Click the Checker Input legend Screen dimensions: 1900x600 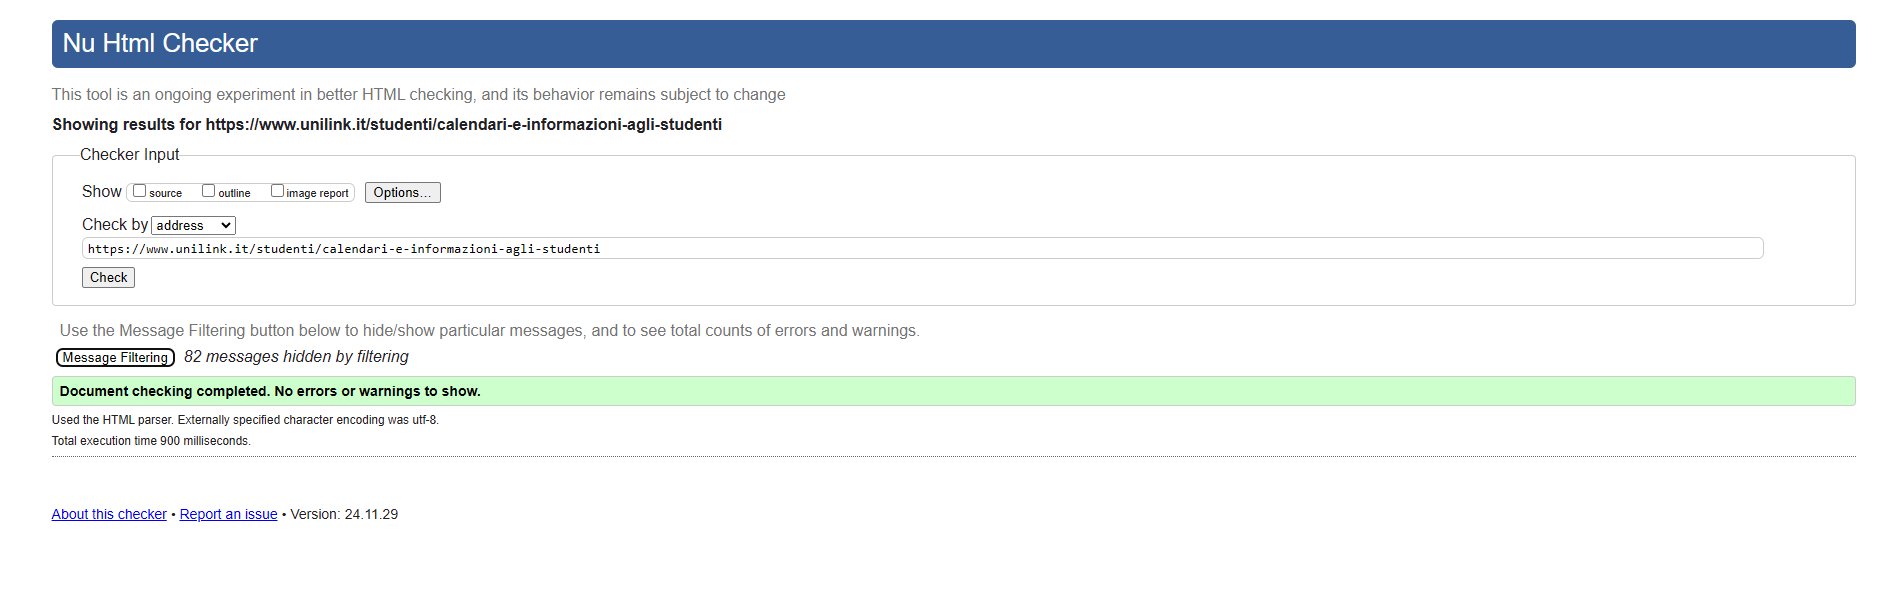click(129, 154)
